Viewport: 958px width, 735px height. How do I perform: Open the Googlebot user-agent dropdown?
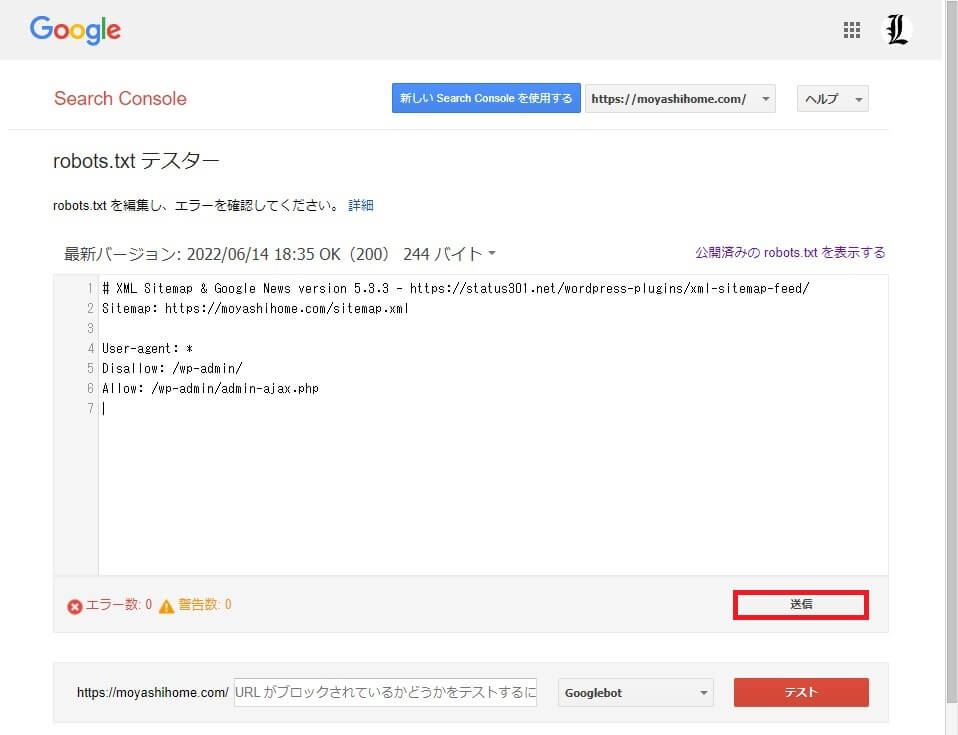(636, 693)
